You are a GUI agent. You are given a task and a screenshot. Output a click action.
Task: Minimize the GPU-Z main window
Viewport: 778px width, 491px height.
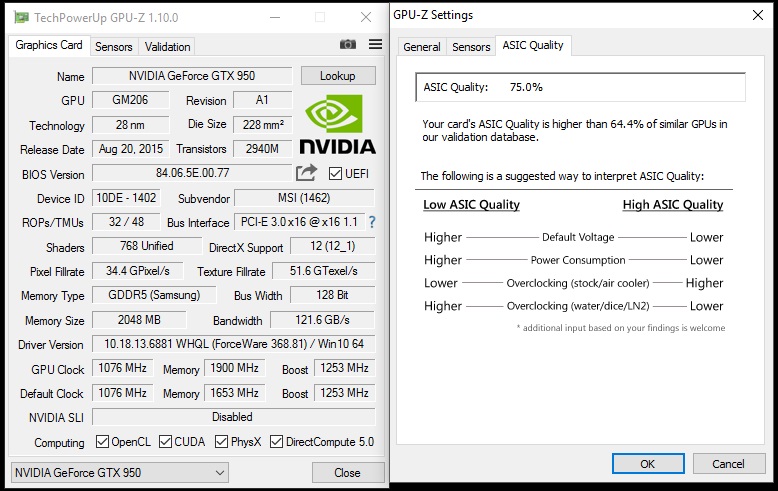pyautogui.click(x=275, y=17)
